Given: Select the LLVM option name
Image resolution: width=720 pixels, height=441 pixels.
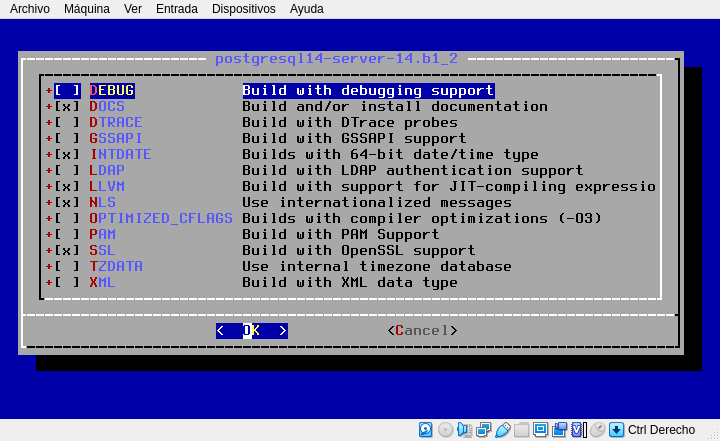Looking at the screenshot, I should (x=107, y=187).
